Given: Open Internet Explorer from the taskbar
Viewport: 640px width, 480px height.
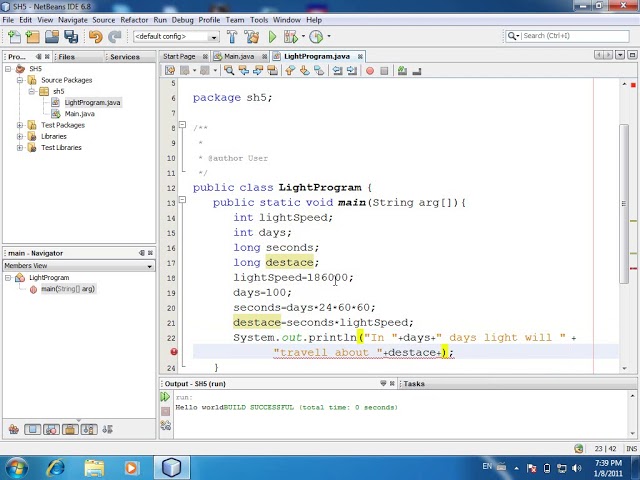Looking at the screenshot, I should pos(56,468).
